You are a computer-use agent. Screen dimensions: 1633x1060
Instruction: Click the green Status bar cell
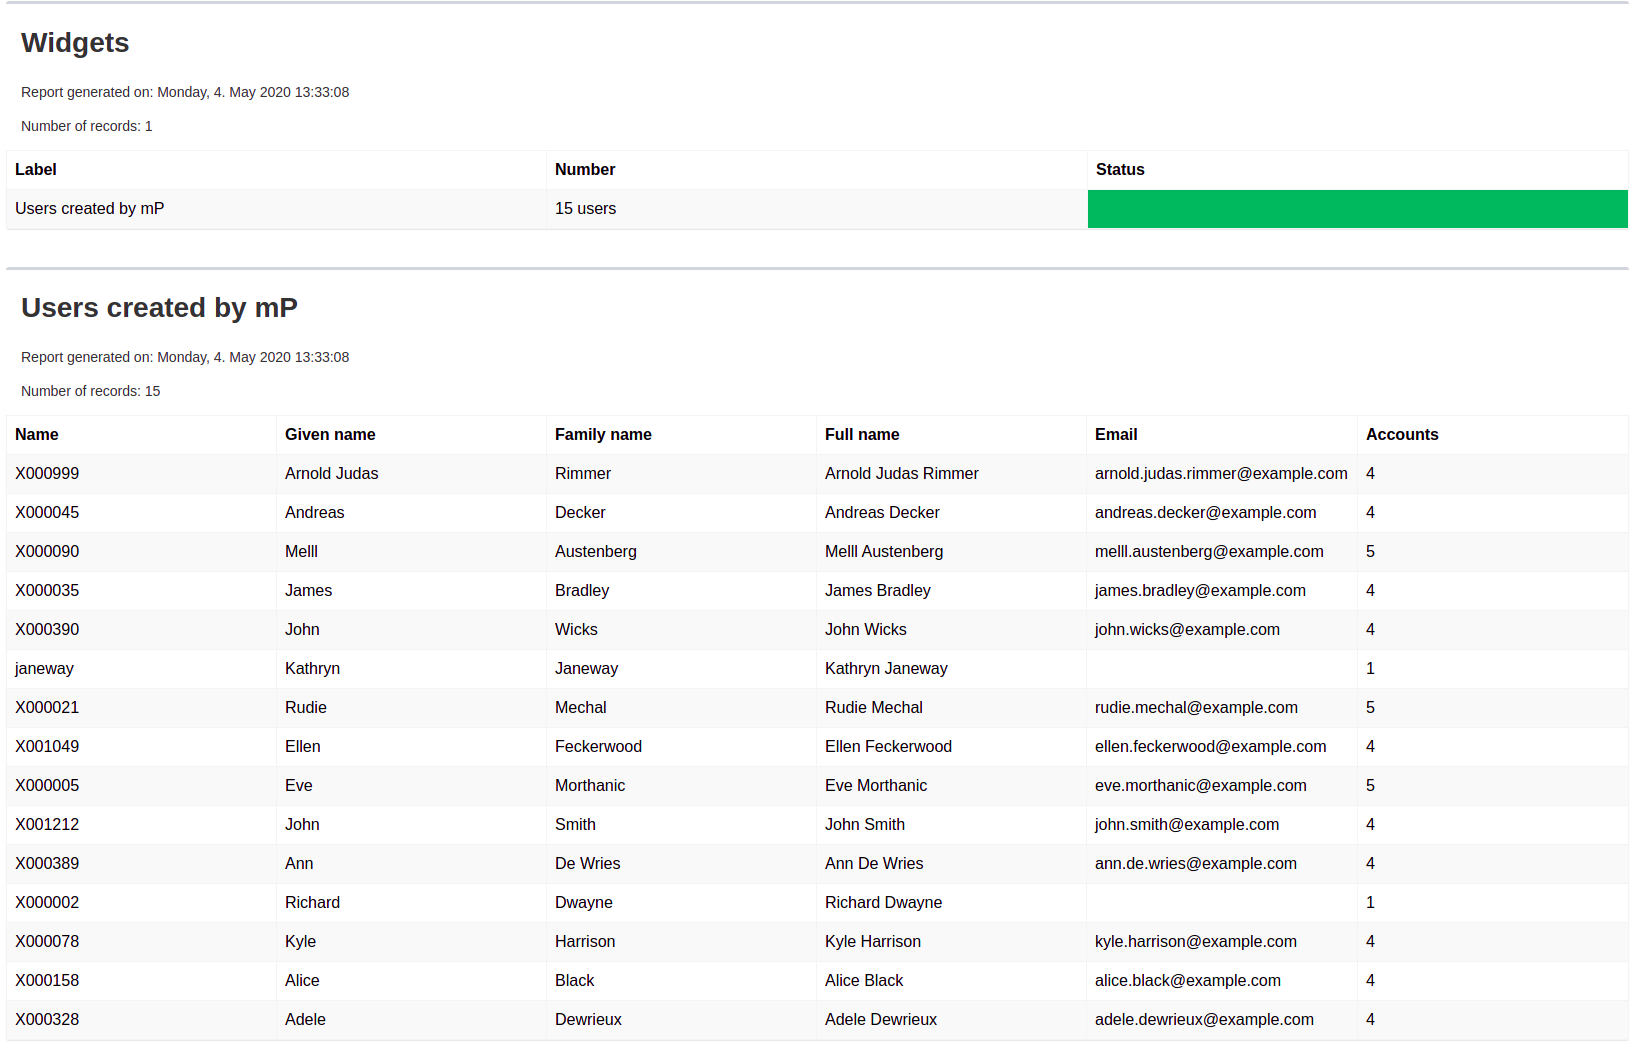tap(1357, 209)
